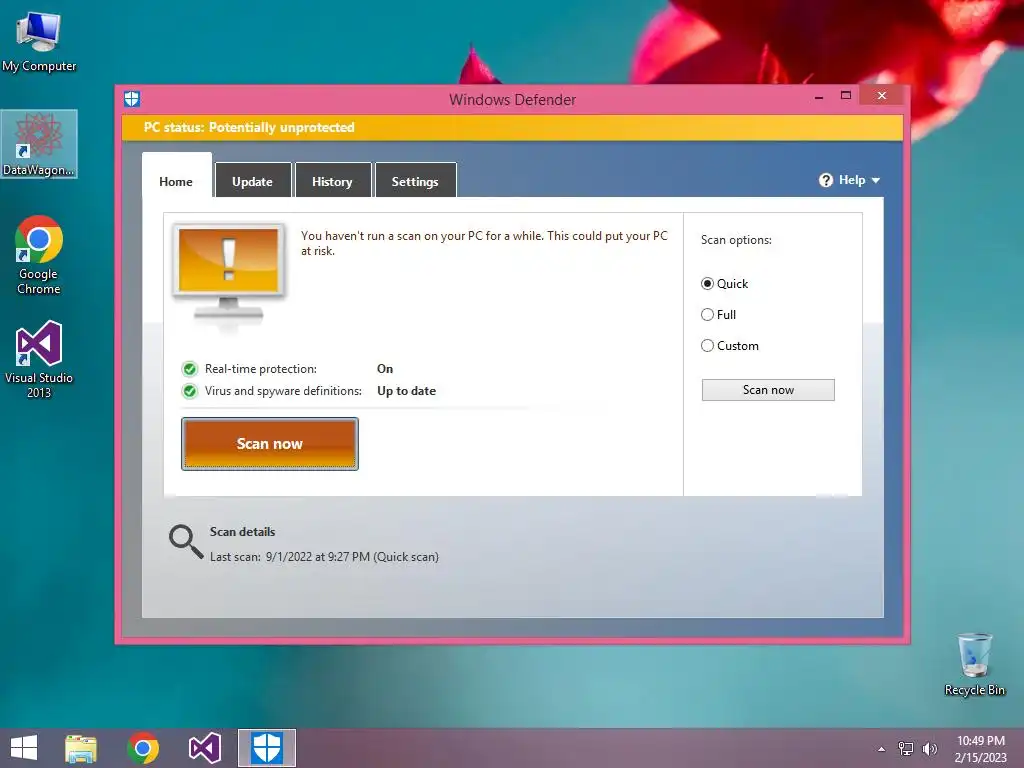Launch Google Chrome from the desktop
Screen dimensions: 1024x768
39,255
